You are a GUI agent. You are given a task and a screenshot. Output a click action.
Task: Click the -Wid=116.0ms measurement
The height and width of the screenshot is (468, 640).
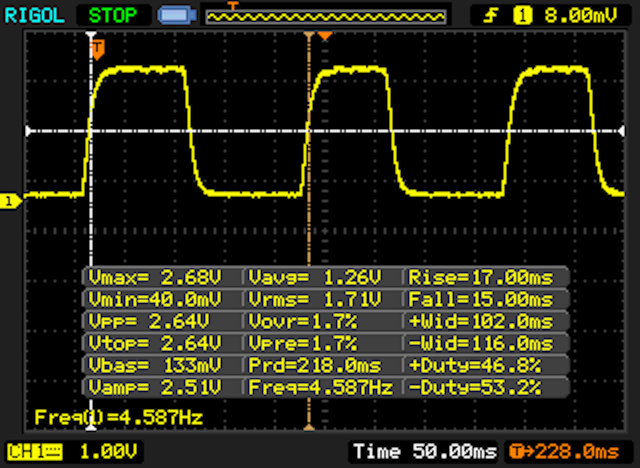point(481,343)
